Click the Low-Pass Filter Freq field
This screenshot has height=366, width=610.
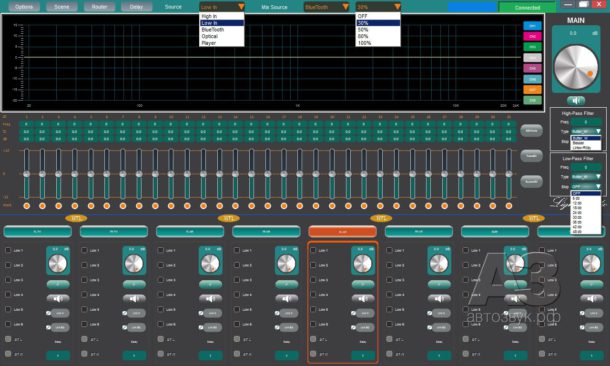[x=586, y=167]
